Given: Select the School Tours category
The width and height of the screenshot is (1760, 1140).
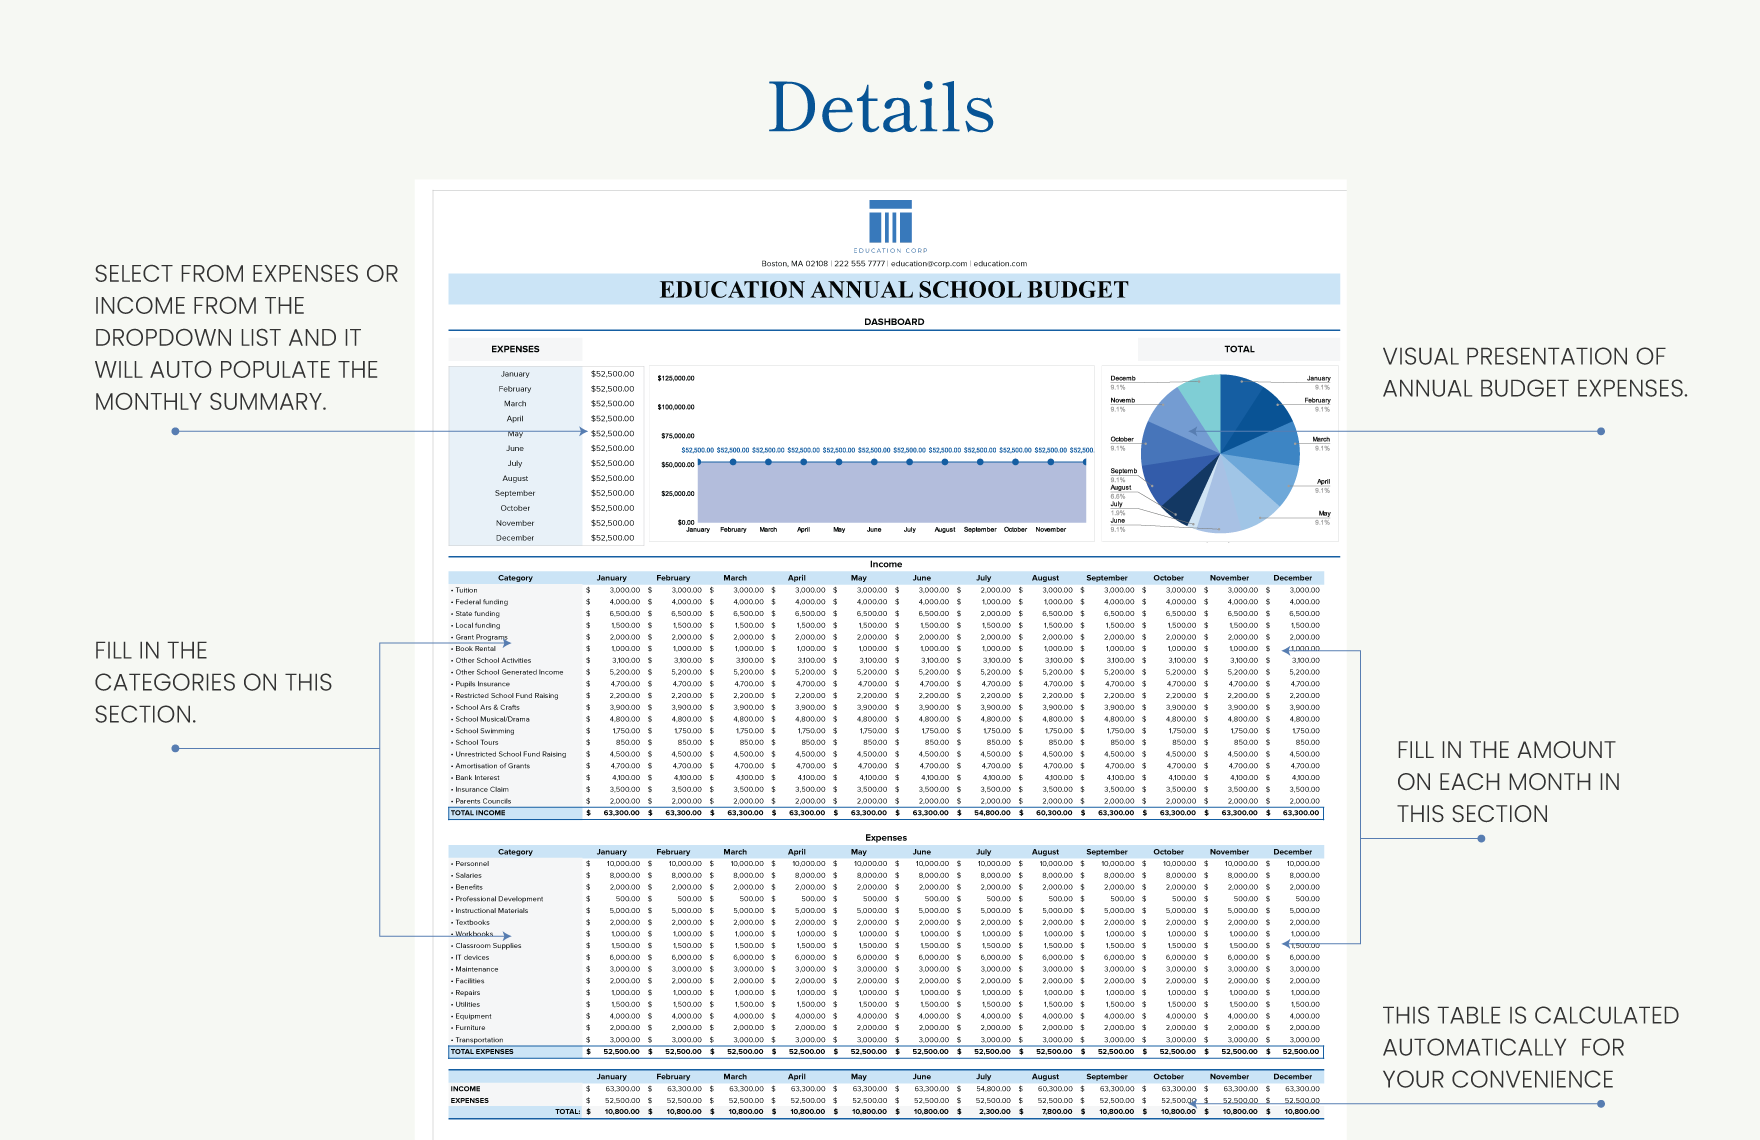Looking at the screenshot, I should (474, 743).
